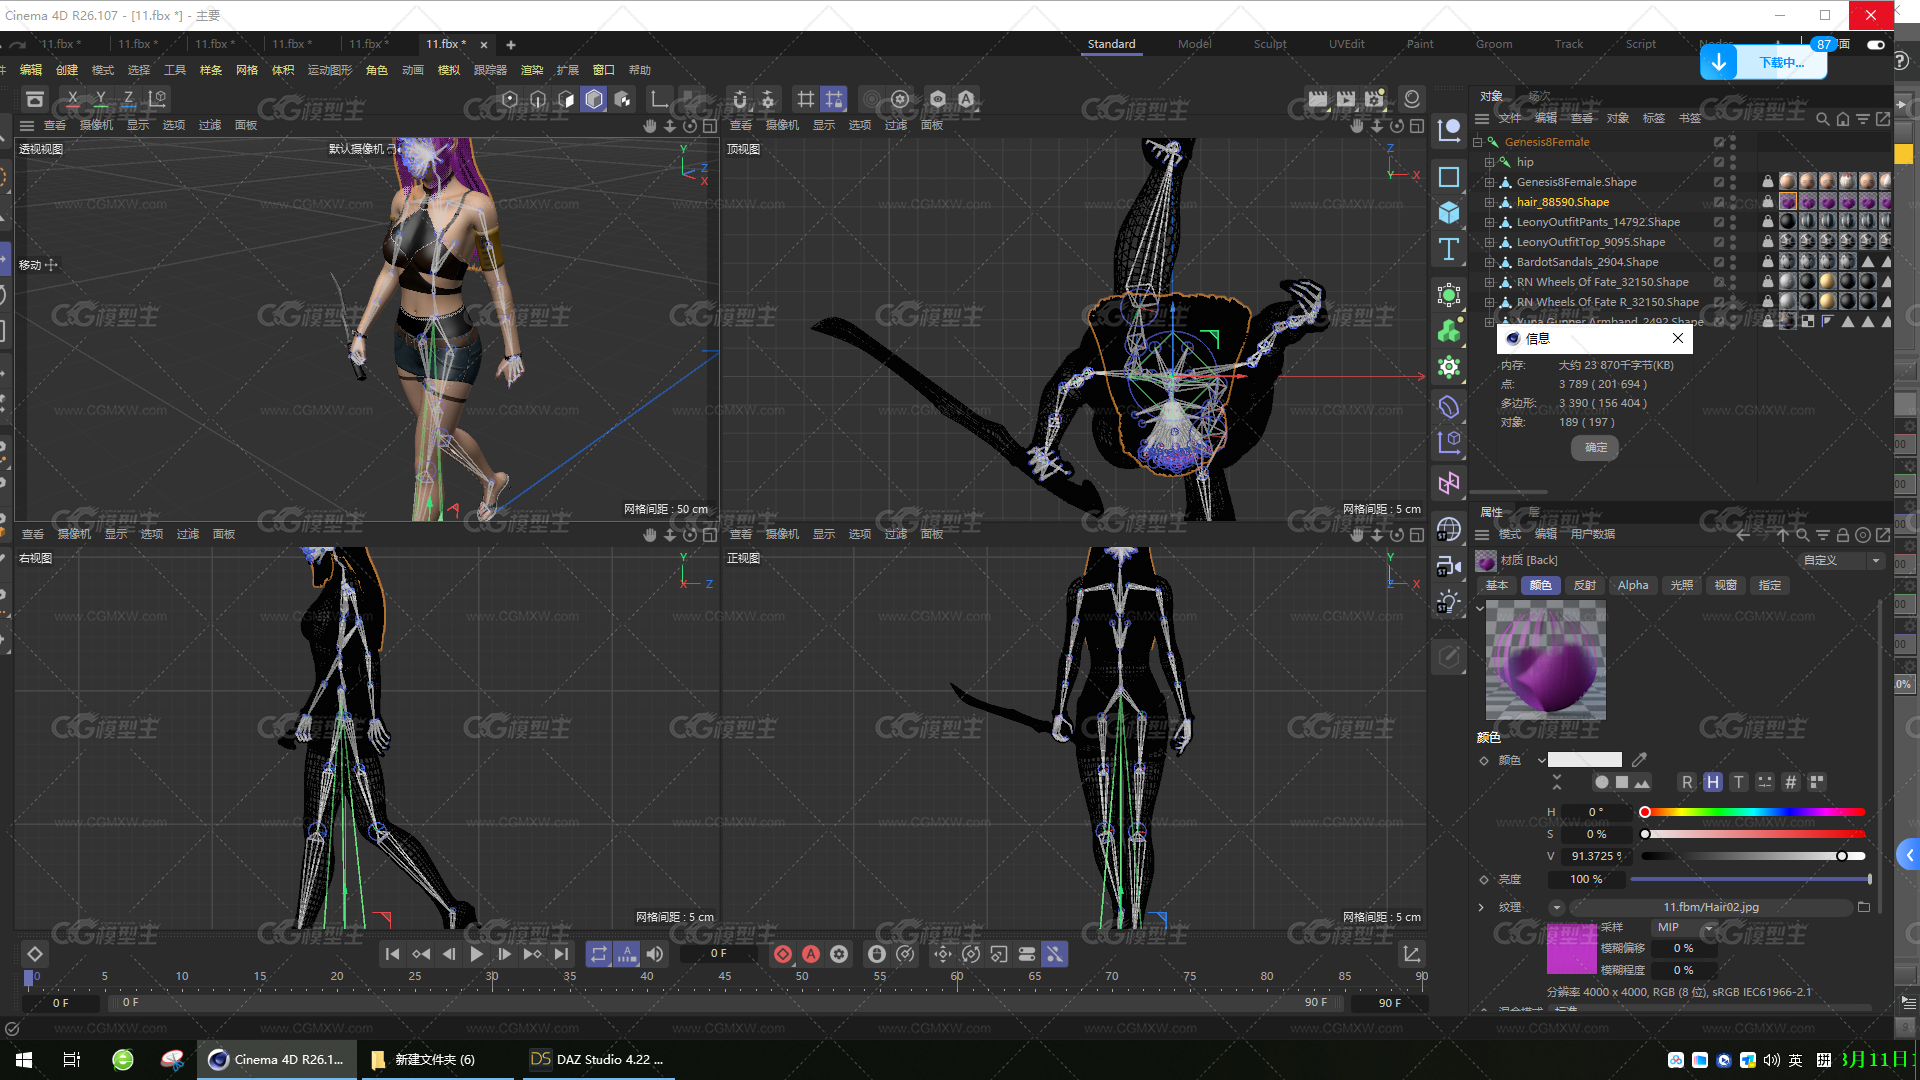Switch color mode to RGB with R button
The width and height of the screenshot is (1920, 1080).
pos(1687,782)
